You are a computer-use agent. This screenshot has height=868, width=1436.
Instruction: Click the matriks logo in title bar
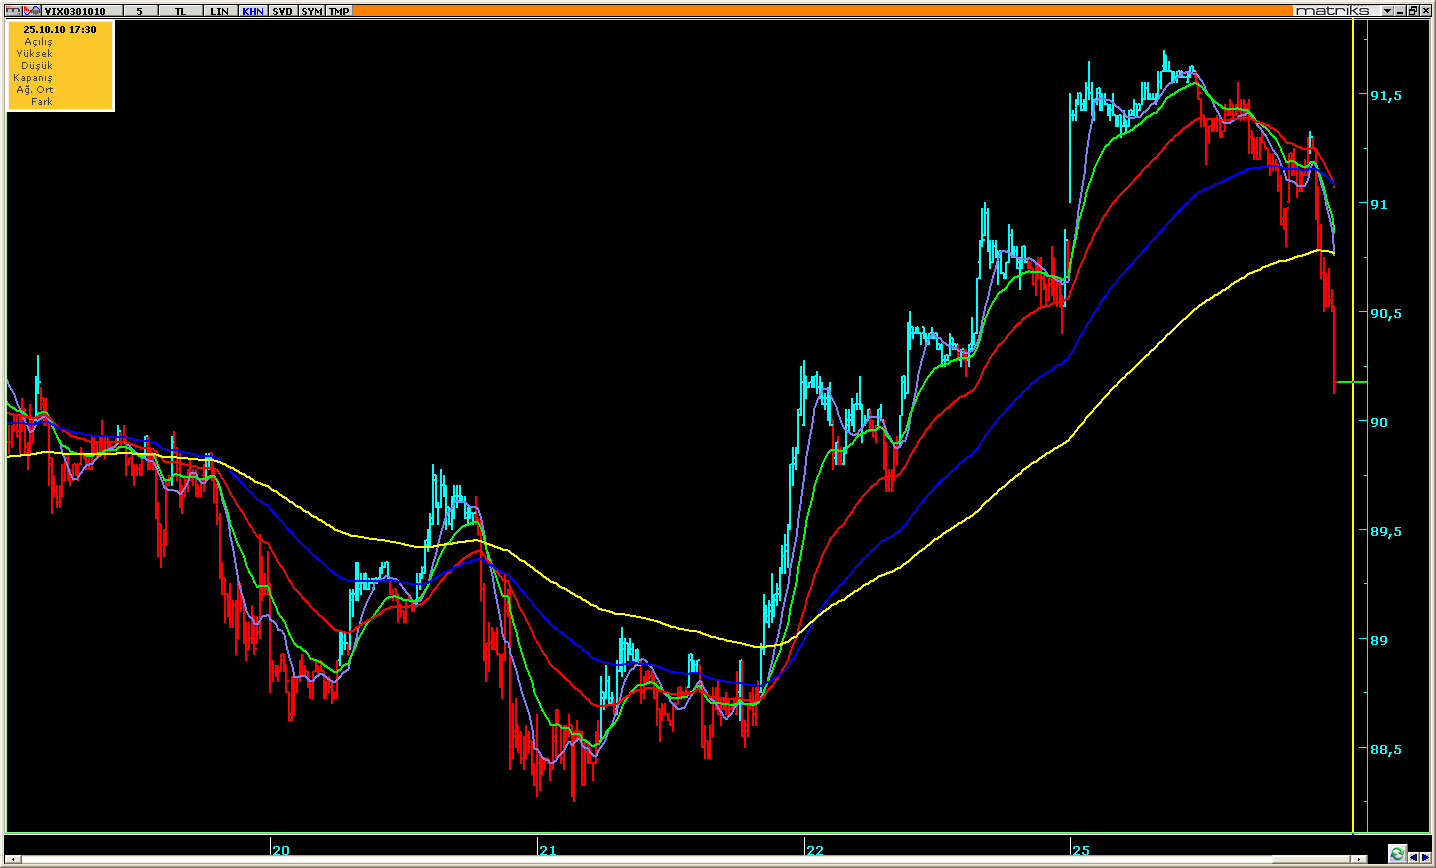click(x=1334, y=11)
